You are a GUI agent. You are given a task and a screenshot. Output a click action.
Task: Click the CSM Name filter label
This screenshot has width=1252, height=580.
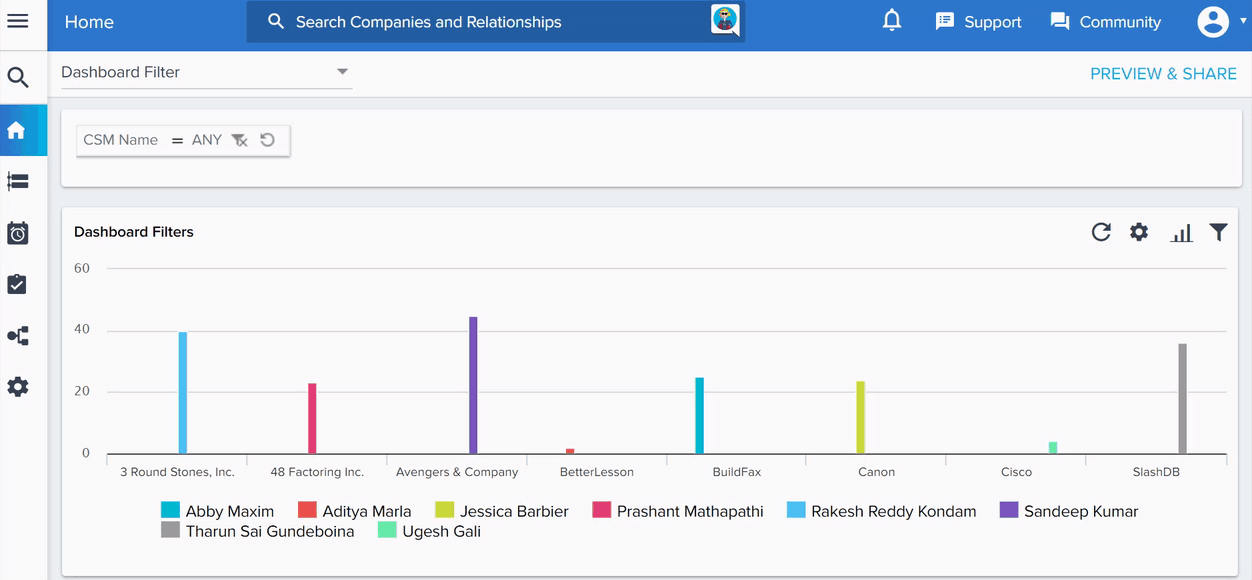[x=121, y=140]
